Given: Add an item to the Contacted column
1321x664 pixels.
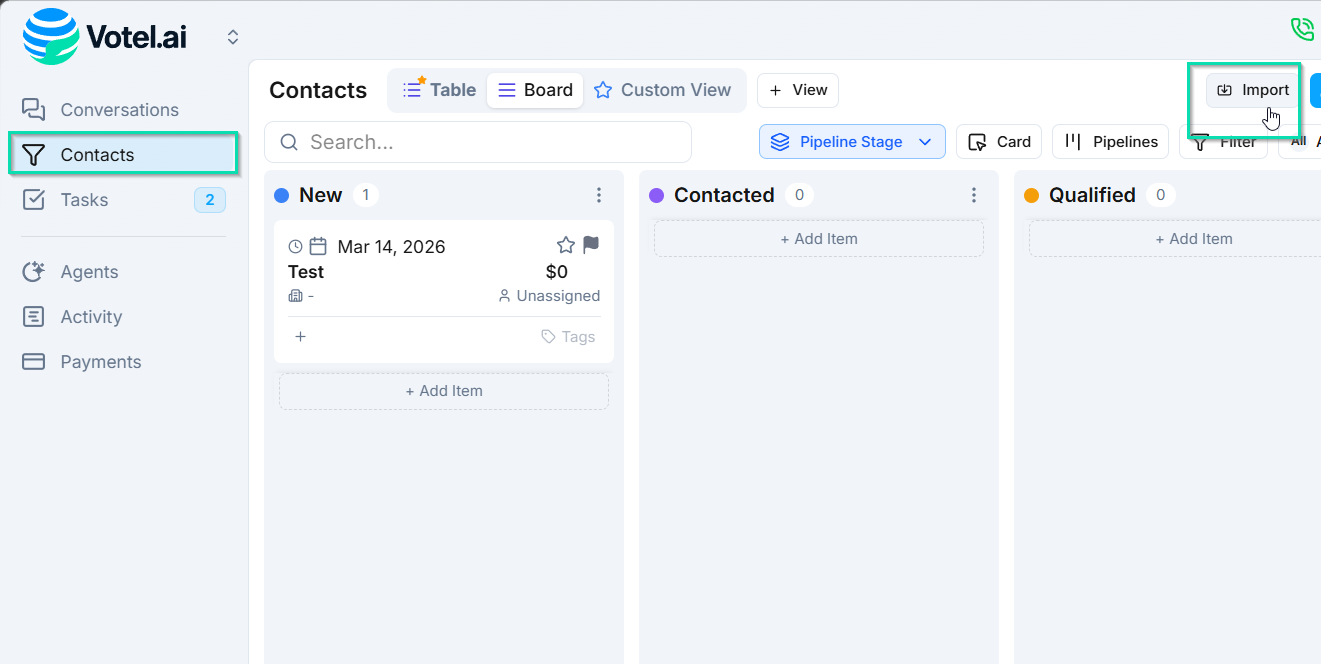Looking at the screenshot, I should coord(818,238).
